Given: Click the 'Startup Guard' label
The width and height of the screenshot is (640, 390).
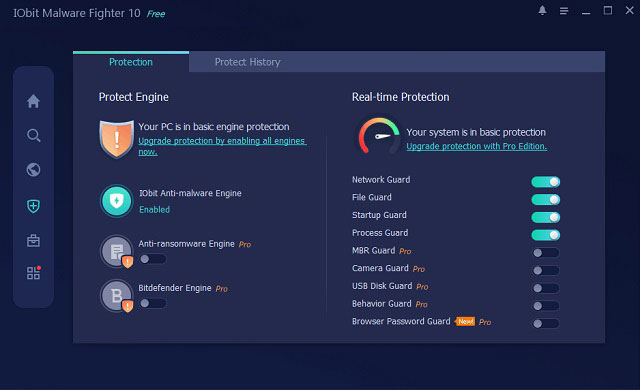Looking at the screenshot, I should [379, 215].
